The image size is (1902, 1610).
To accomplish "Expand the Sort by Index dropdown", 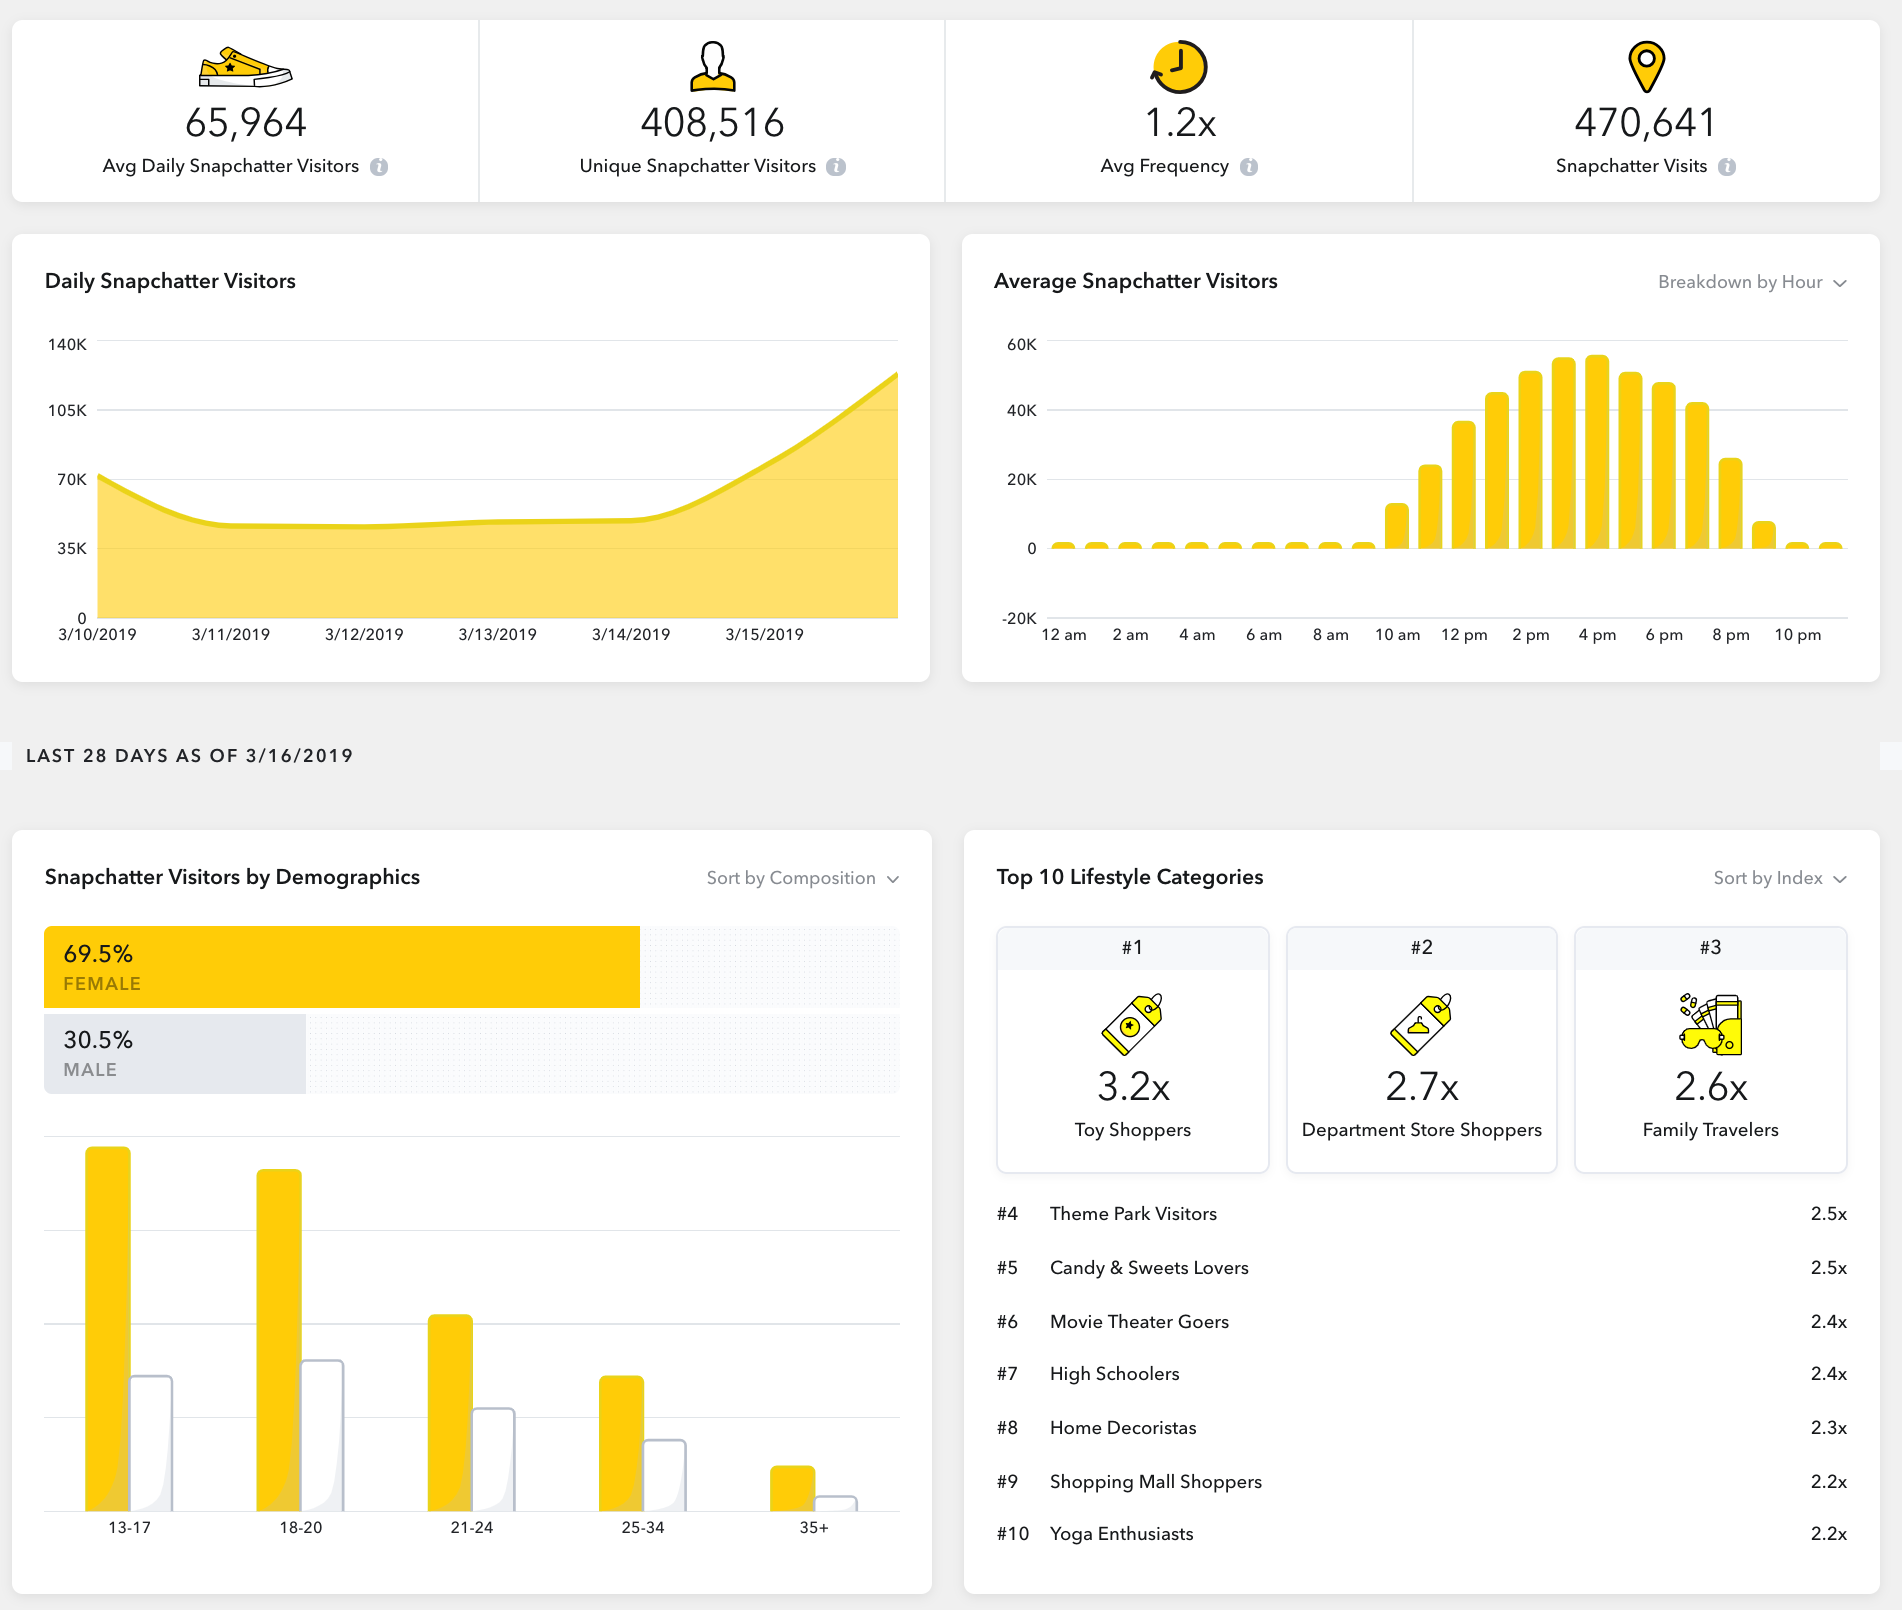I will (x=1780, y=878).
